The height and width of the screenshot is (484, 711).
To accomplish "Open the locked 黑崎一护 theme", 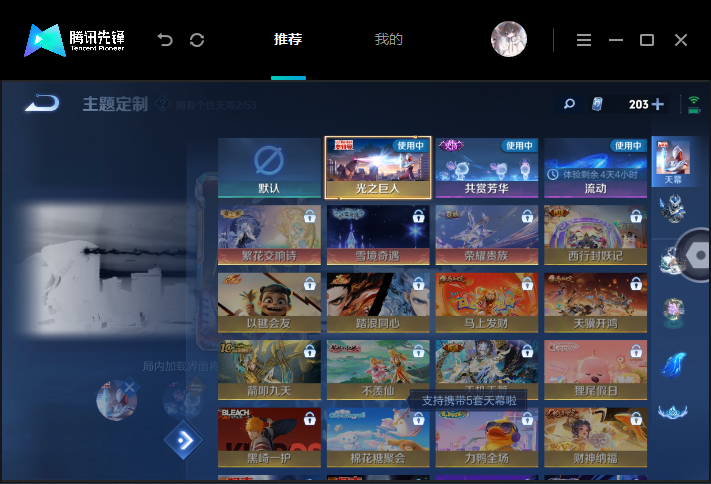I will pos(269,437).
